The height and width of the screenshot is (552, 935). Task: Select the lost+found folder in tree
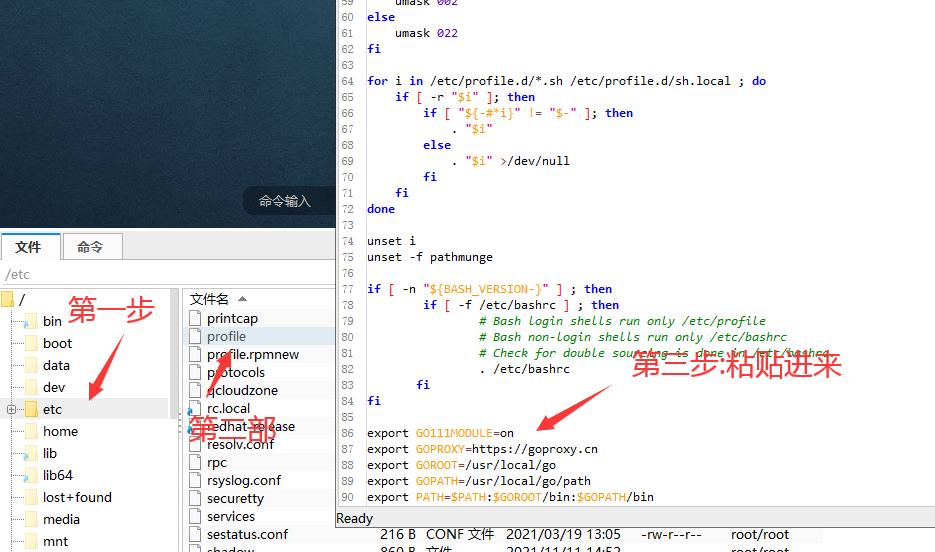(x=77, y=498)
